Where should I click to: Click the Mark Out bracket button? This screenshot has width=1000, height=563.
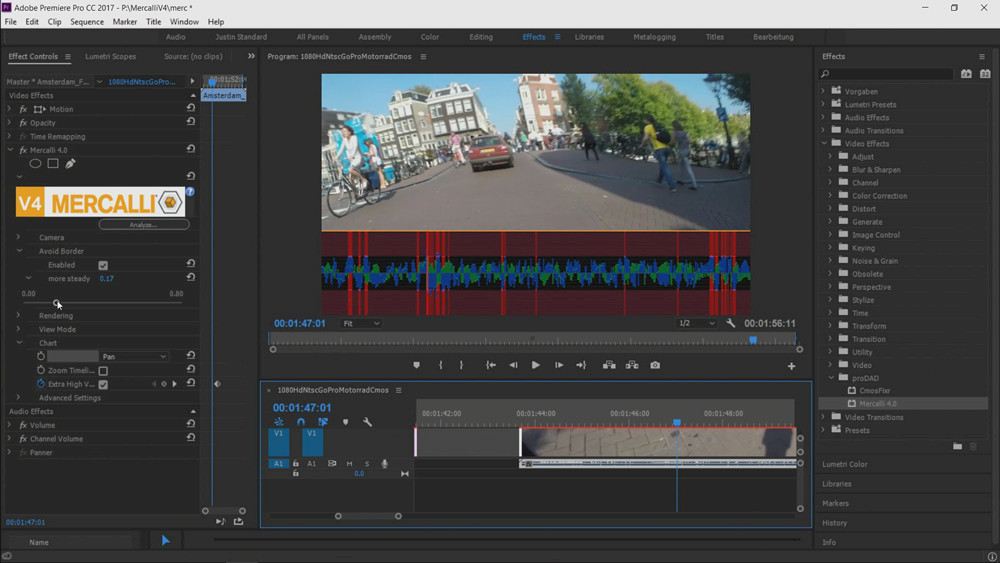click(x=461, y=365)
